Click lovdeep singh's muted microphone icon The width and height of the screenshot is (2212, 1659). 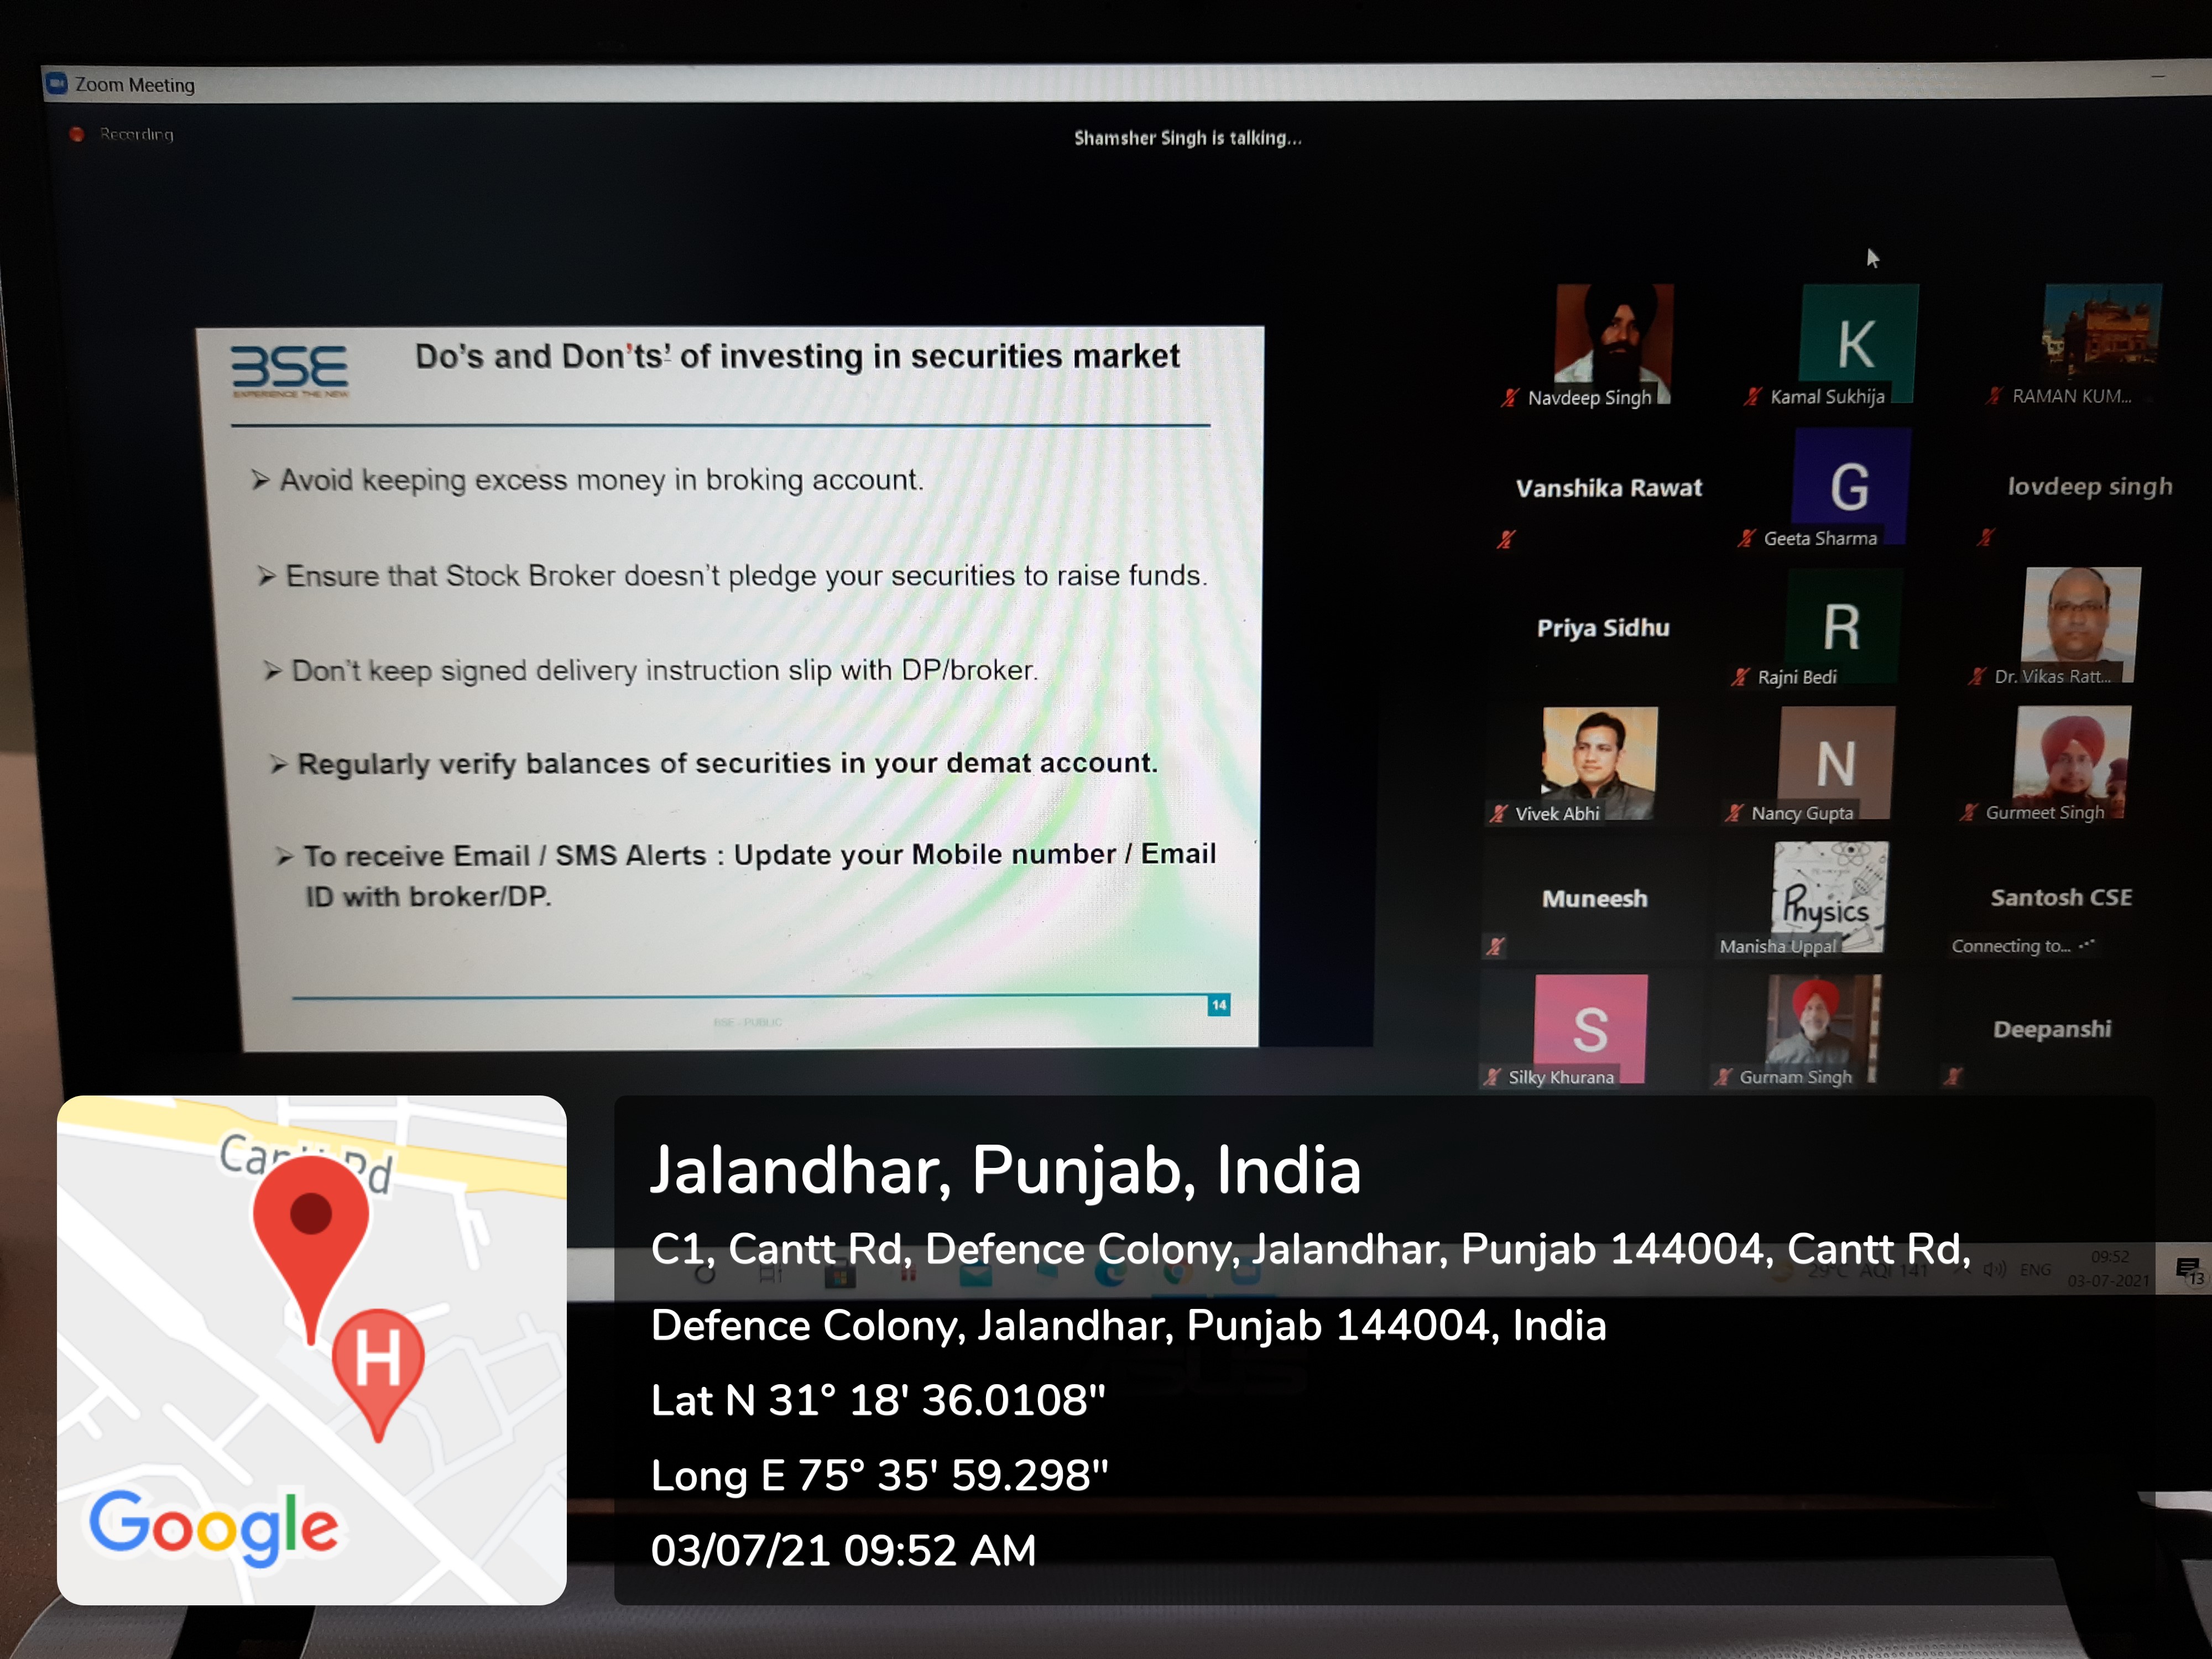[1986, 538]
